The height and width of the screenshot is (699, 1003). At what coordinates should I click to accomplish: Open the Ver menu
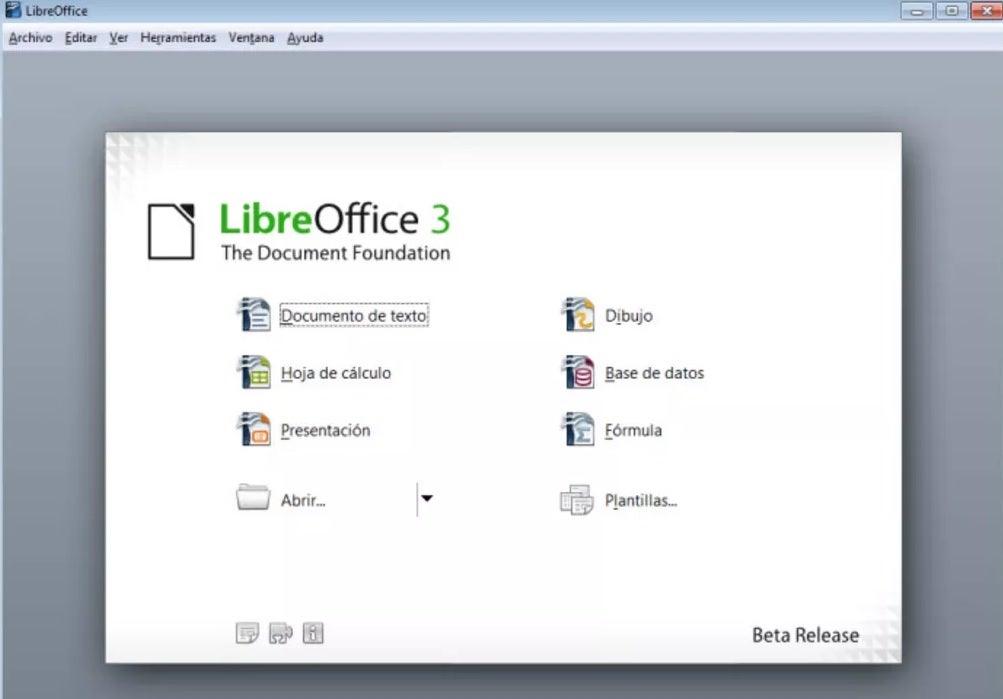(x=119, y=38)
